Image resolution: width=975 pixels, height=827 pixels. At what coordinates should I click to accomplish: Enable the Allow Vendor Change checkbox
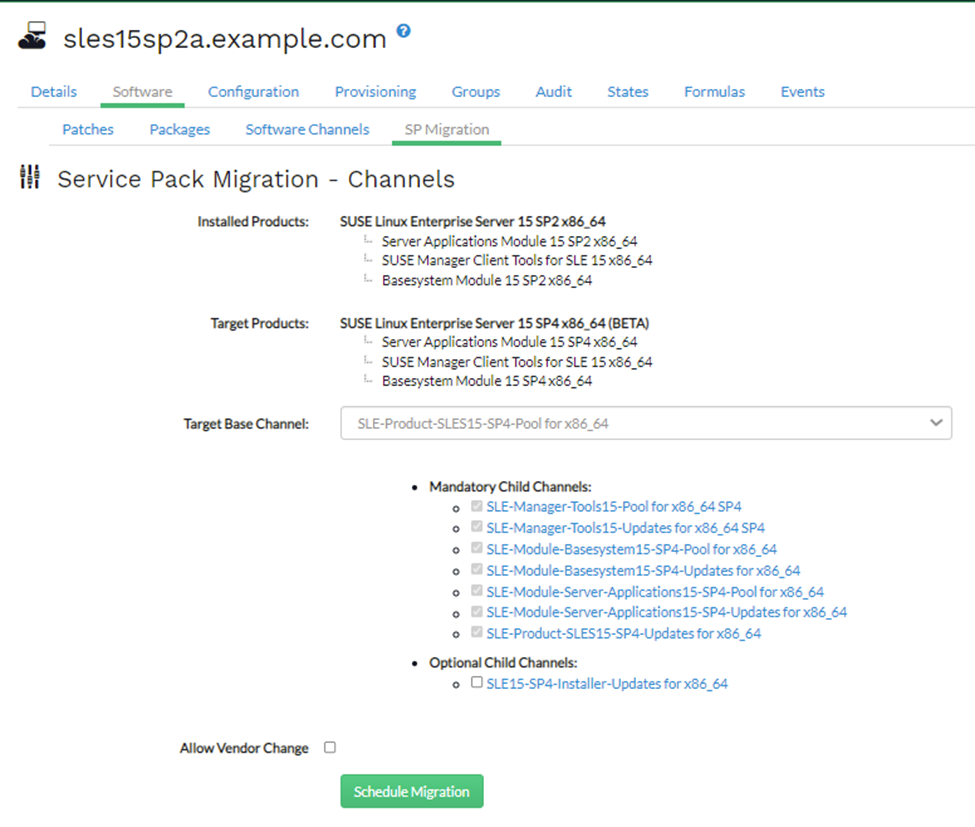click(x=330, y=747)
